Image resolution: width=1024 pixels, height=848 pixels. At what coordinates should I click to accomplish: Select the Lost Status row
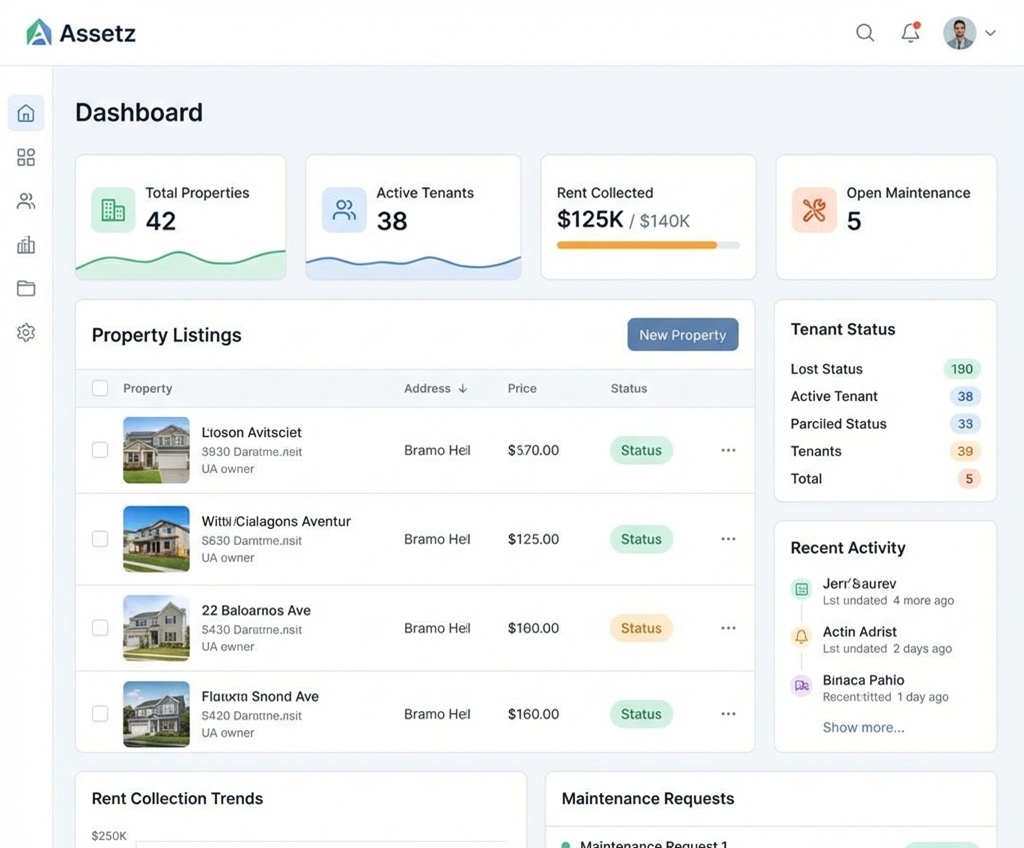pyautogui.click(x=826, y=369)
